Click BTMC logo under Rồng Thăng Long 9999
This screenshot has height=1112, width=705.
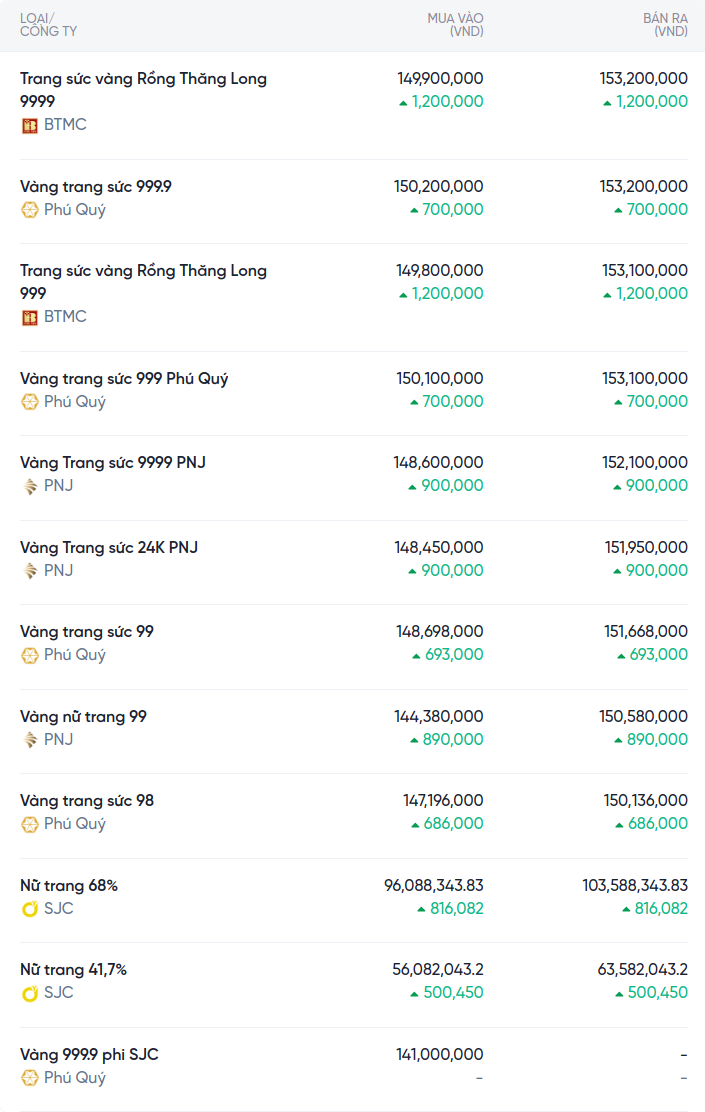click(30, 125)
